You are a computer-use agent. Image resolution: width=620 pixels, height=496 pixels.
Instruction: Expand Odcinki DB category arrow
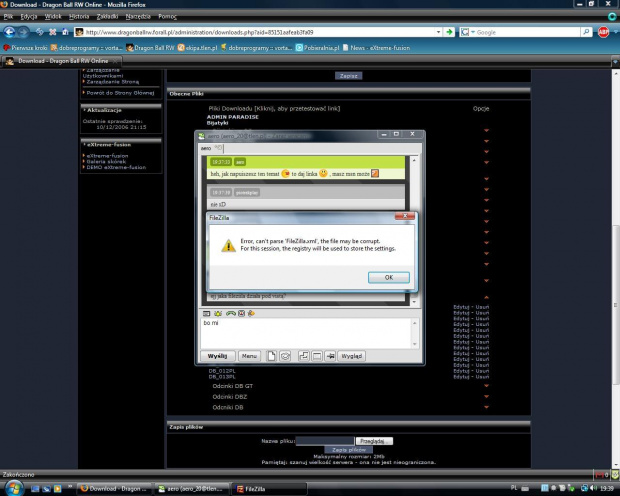pos(486,407)
